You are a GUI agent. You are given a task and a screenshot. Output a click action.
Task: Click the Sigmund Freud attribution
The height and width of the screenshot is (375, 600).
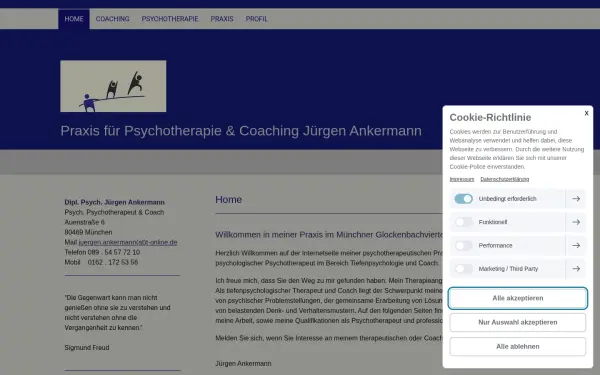(x=87, y=347)
